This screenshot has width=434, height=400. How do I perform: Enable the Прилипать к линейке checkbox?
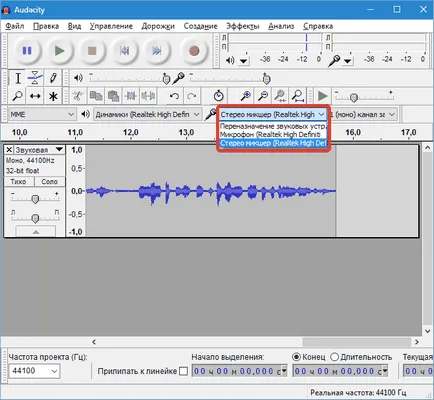pyautogui.click(x=183, y=371)
